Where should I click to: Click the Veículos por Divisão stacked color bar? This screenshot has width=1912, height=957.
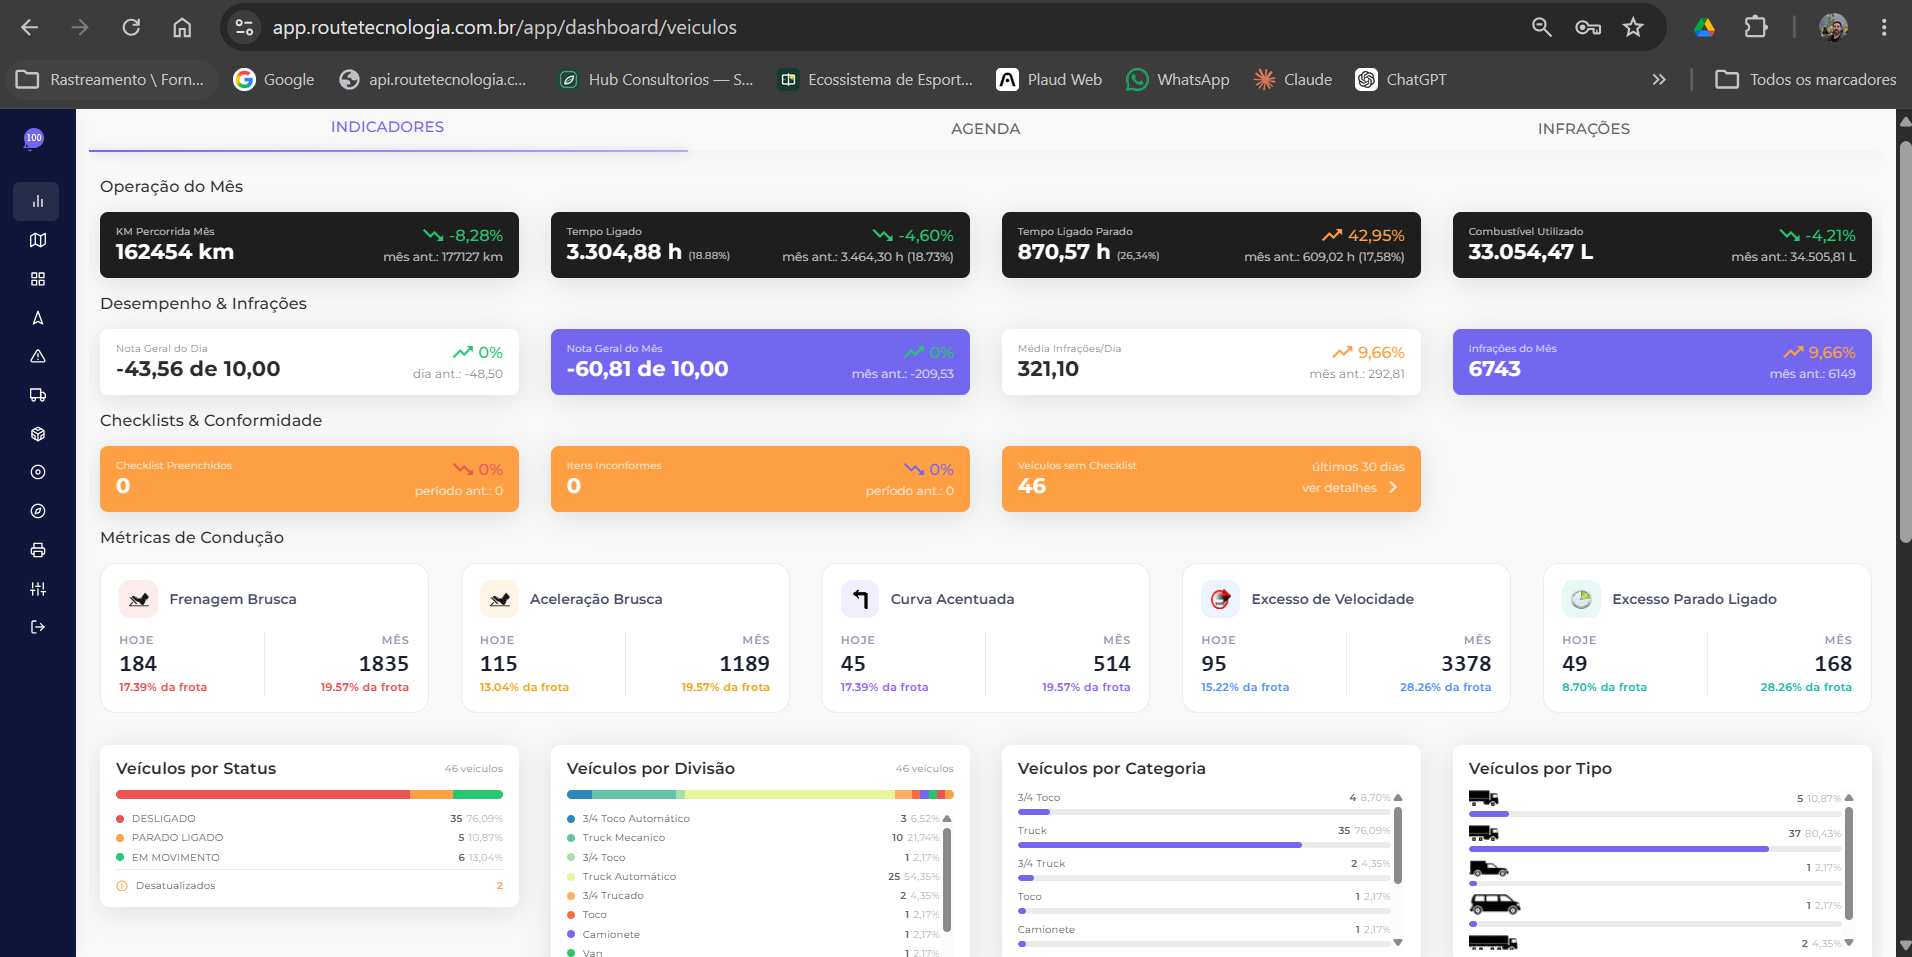(x=760, y=795)
